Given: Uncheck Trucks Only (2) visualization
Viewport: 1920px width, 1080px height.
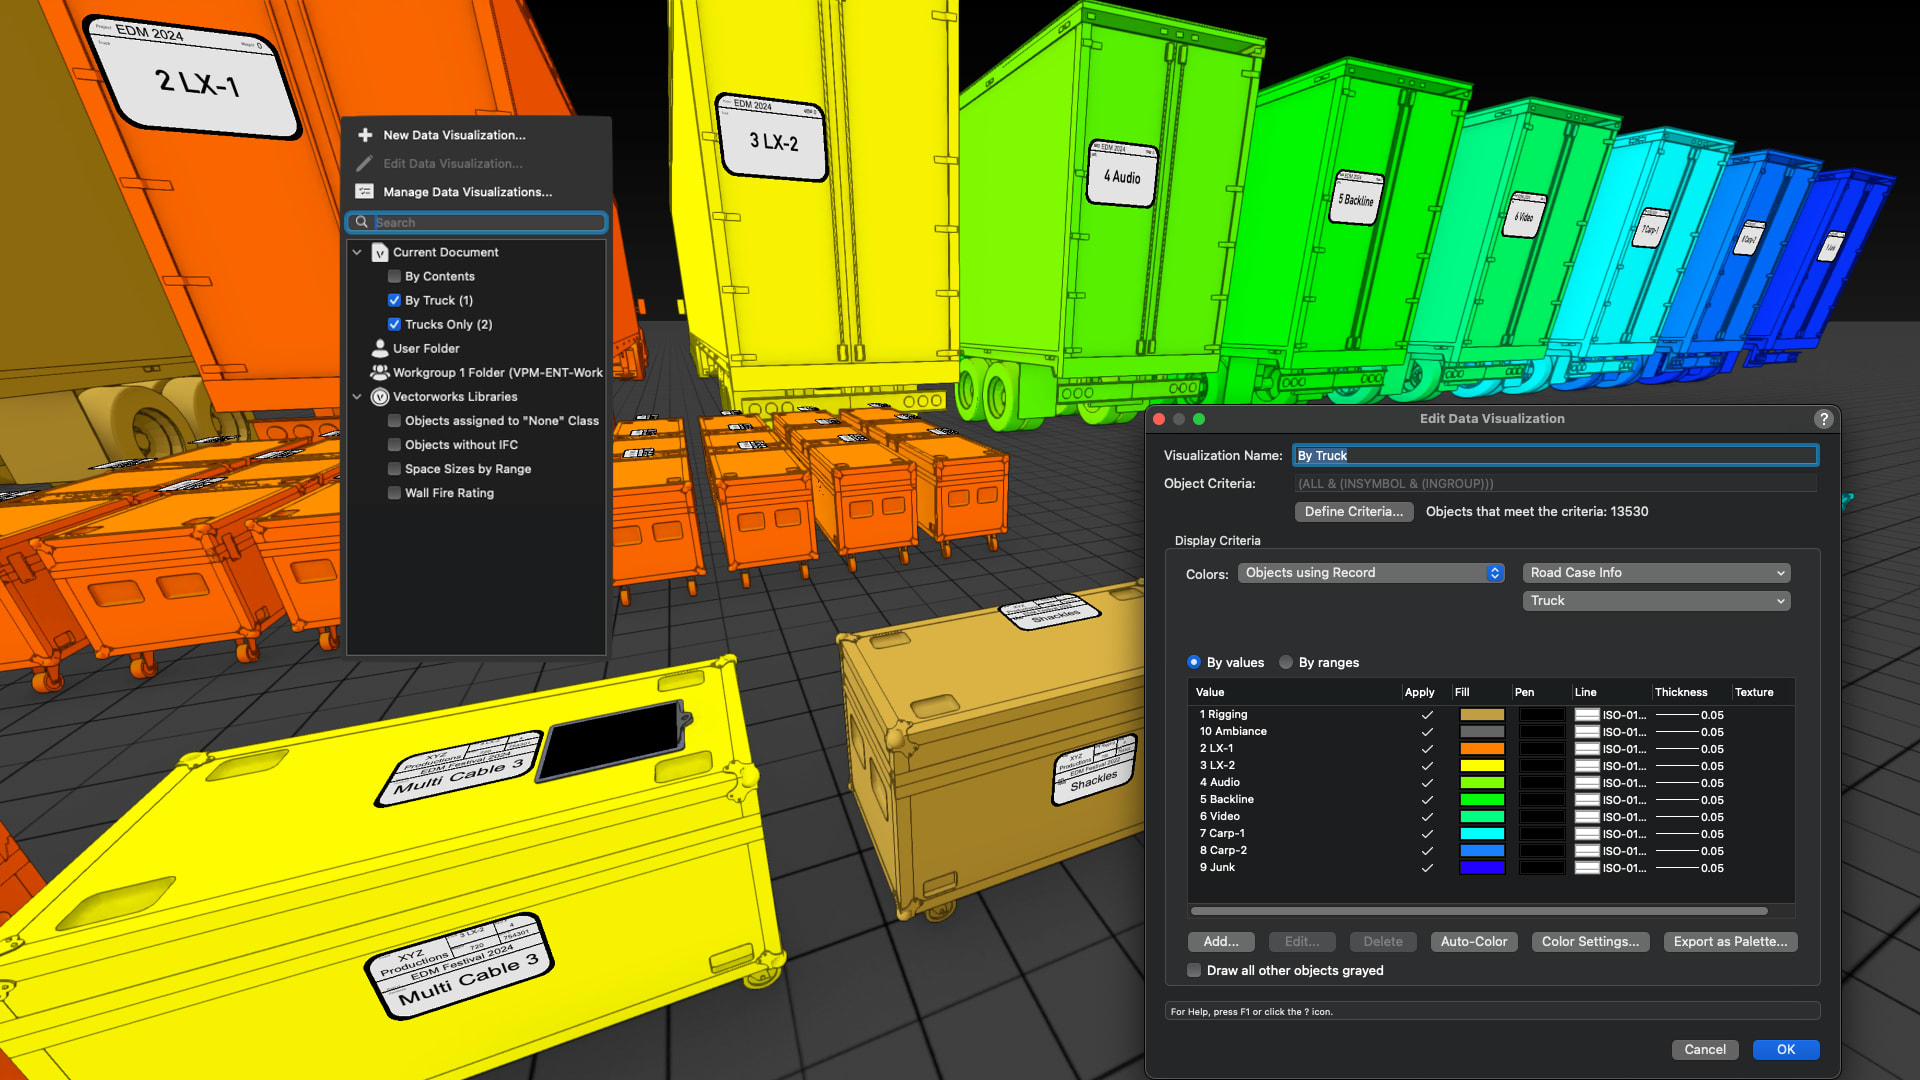Looking at the screenshot, I should click(x=394, y=324).
